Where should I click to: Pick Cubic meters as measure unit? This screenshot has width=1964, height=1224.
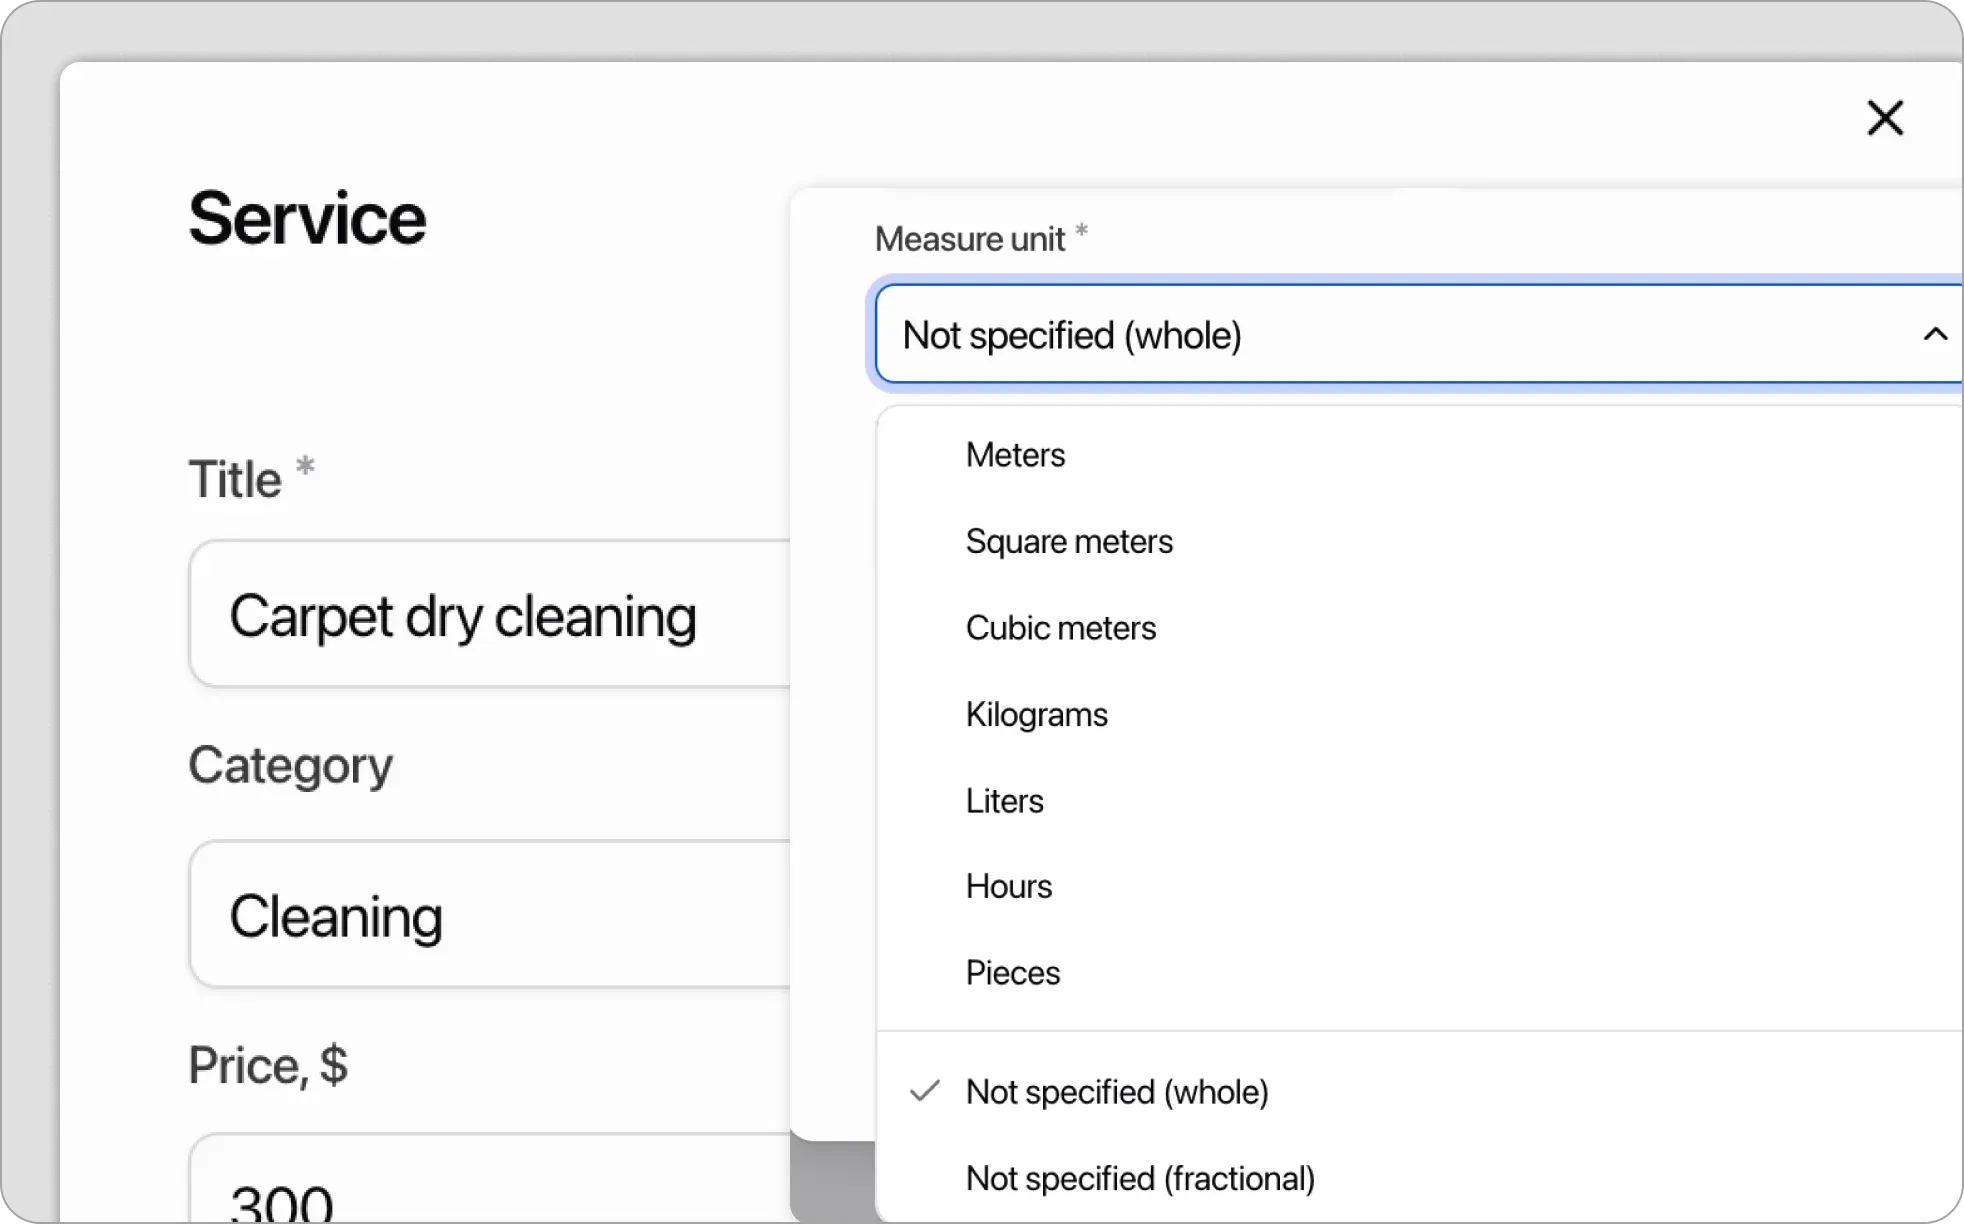pyautogui.click(x=1060, y=628)
